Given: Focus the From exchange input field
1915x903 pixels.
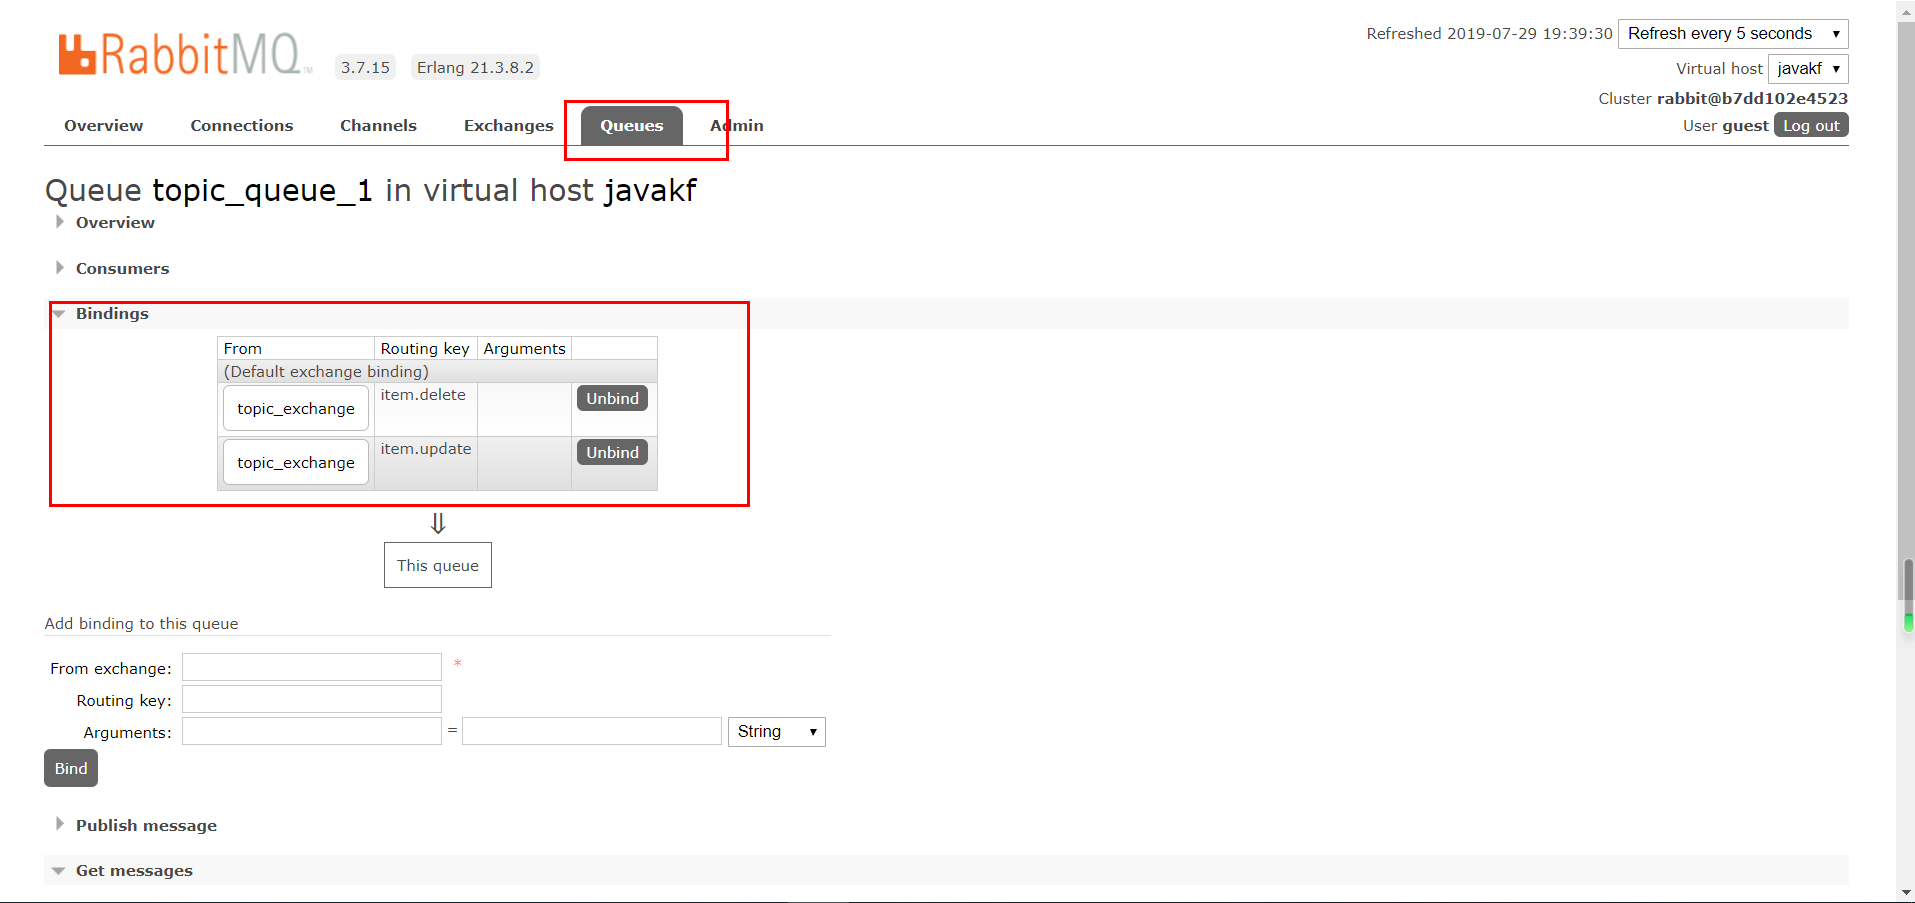Looking at the screenshot, I should [x=312, y=667].
